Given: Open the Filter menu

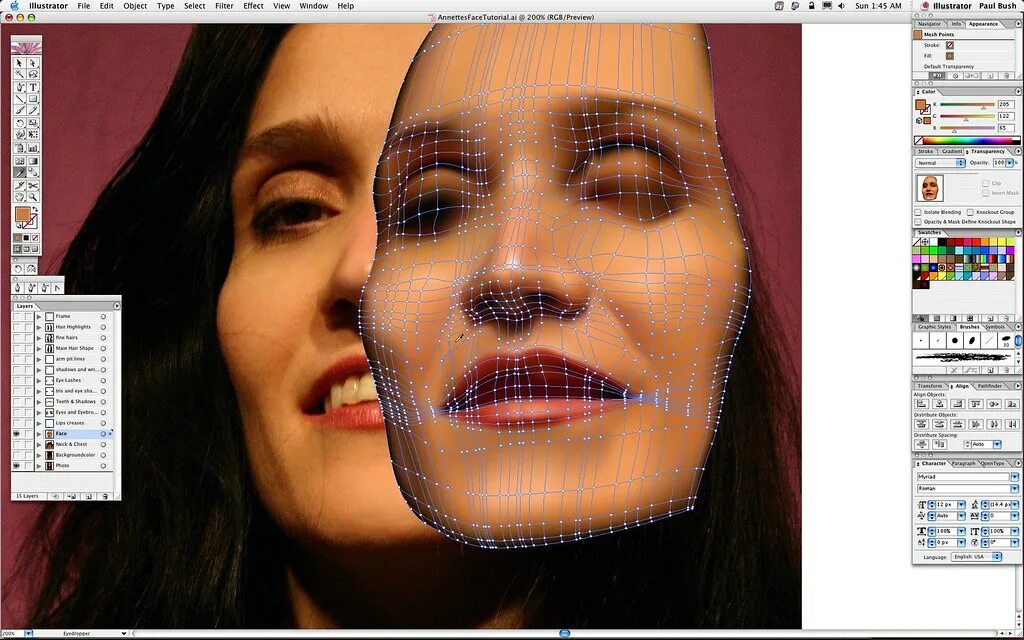Looking at the screenshot, I should point(224,6).
